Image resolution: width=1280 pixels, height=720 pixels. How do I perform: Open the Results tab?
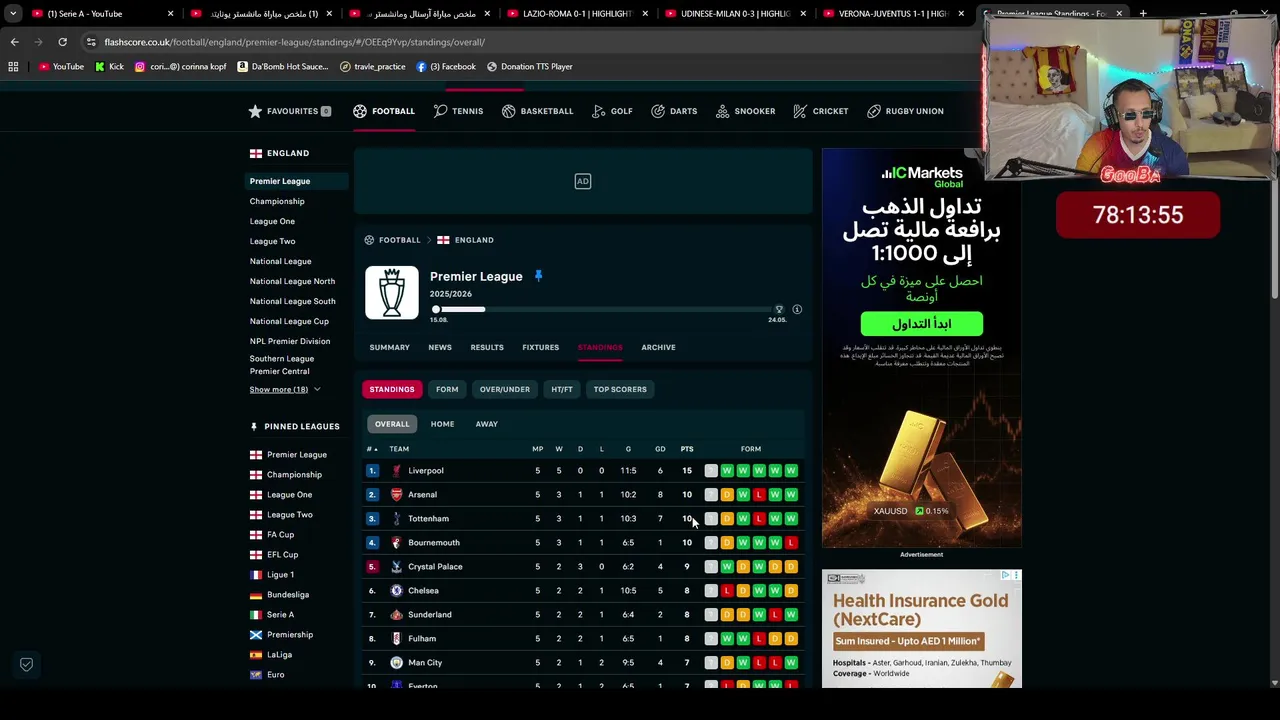pos(487,347)
